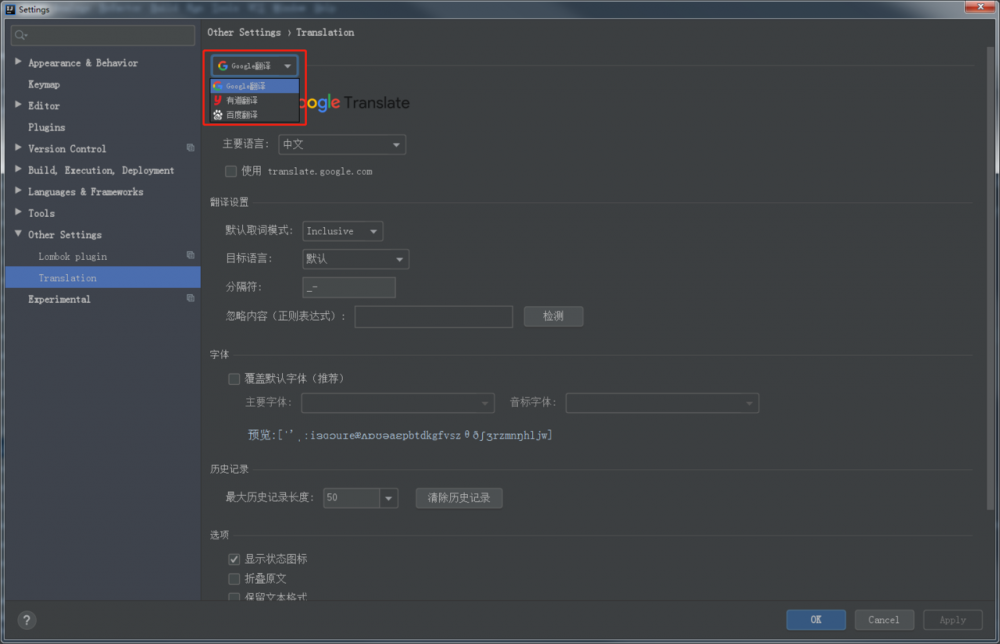Select Lombok plugin in the sidebar
This screenshot has height=644, width=1000.
72,256
